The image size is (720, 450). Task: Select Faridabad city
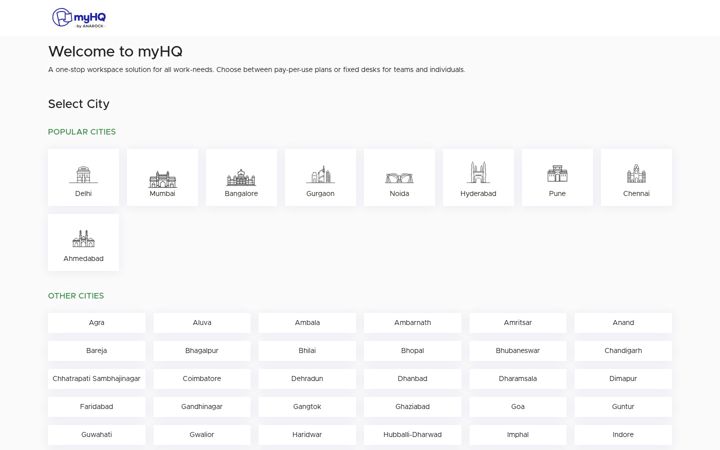[96, 407]
